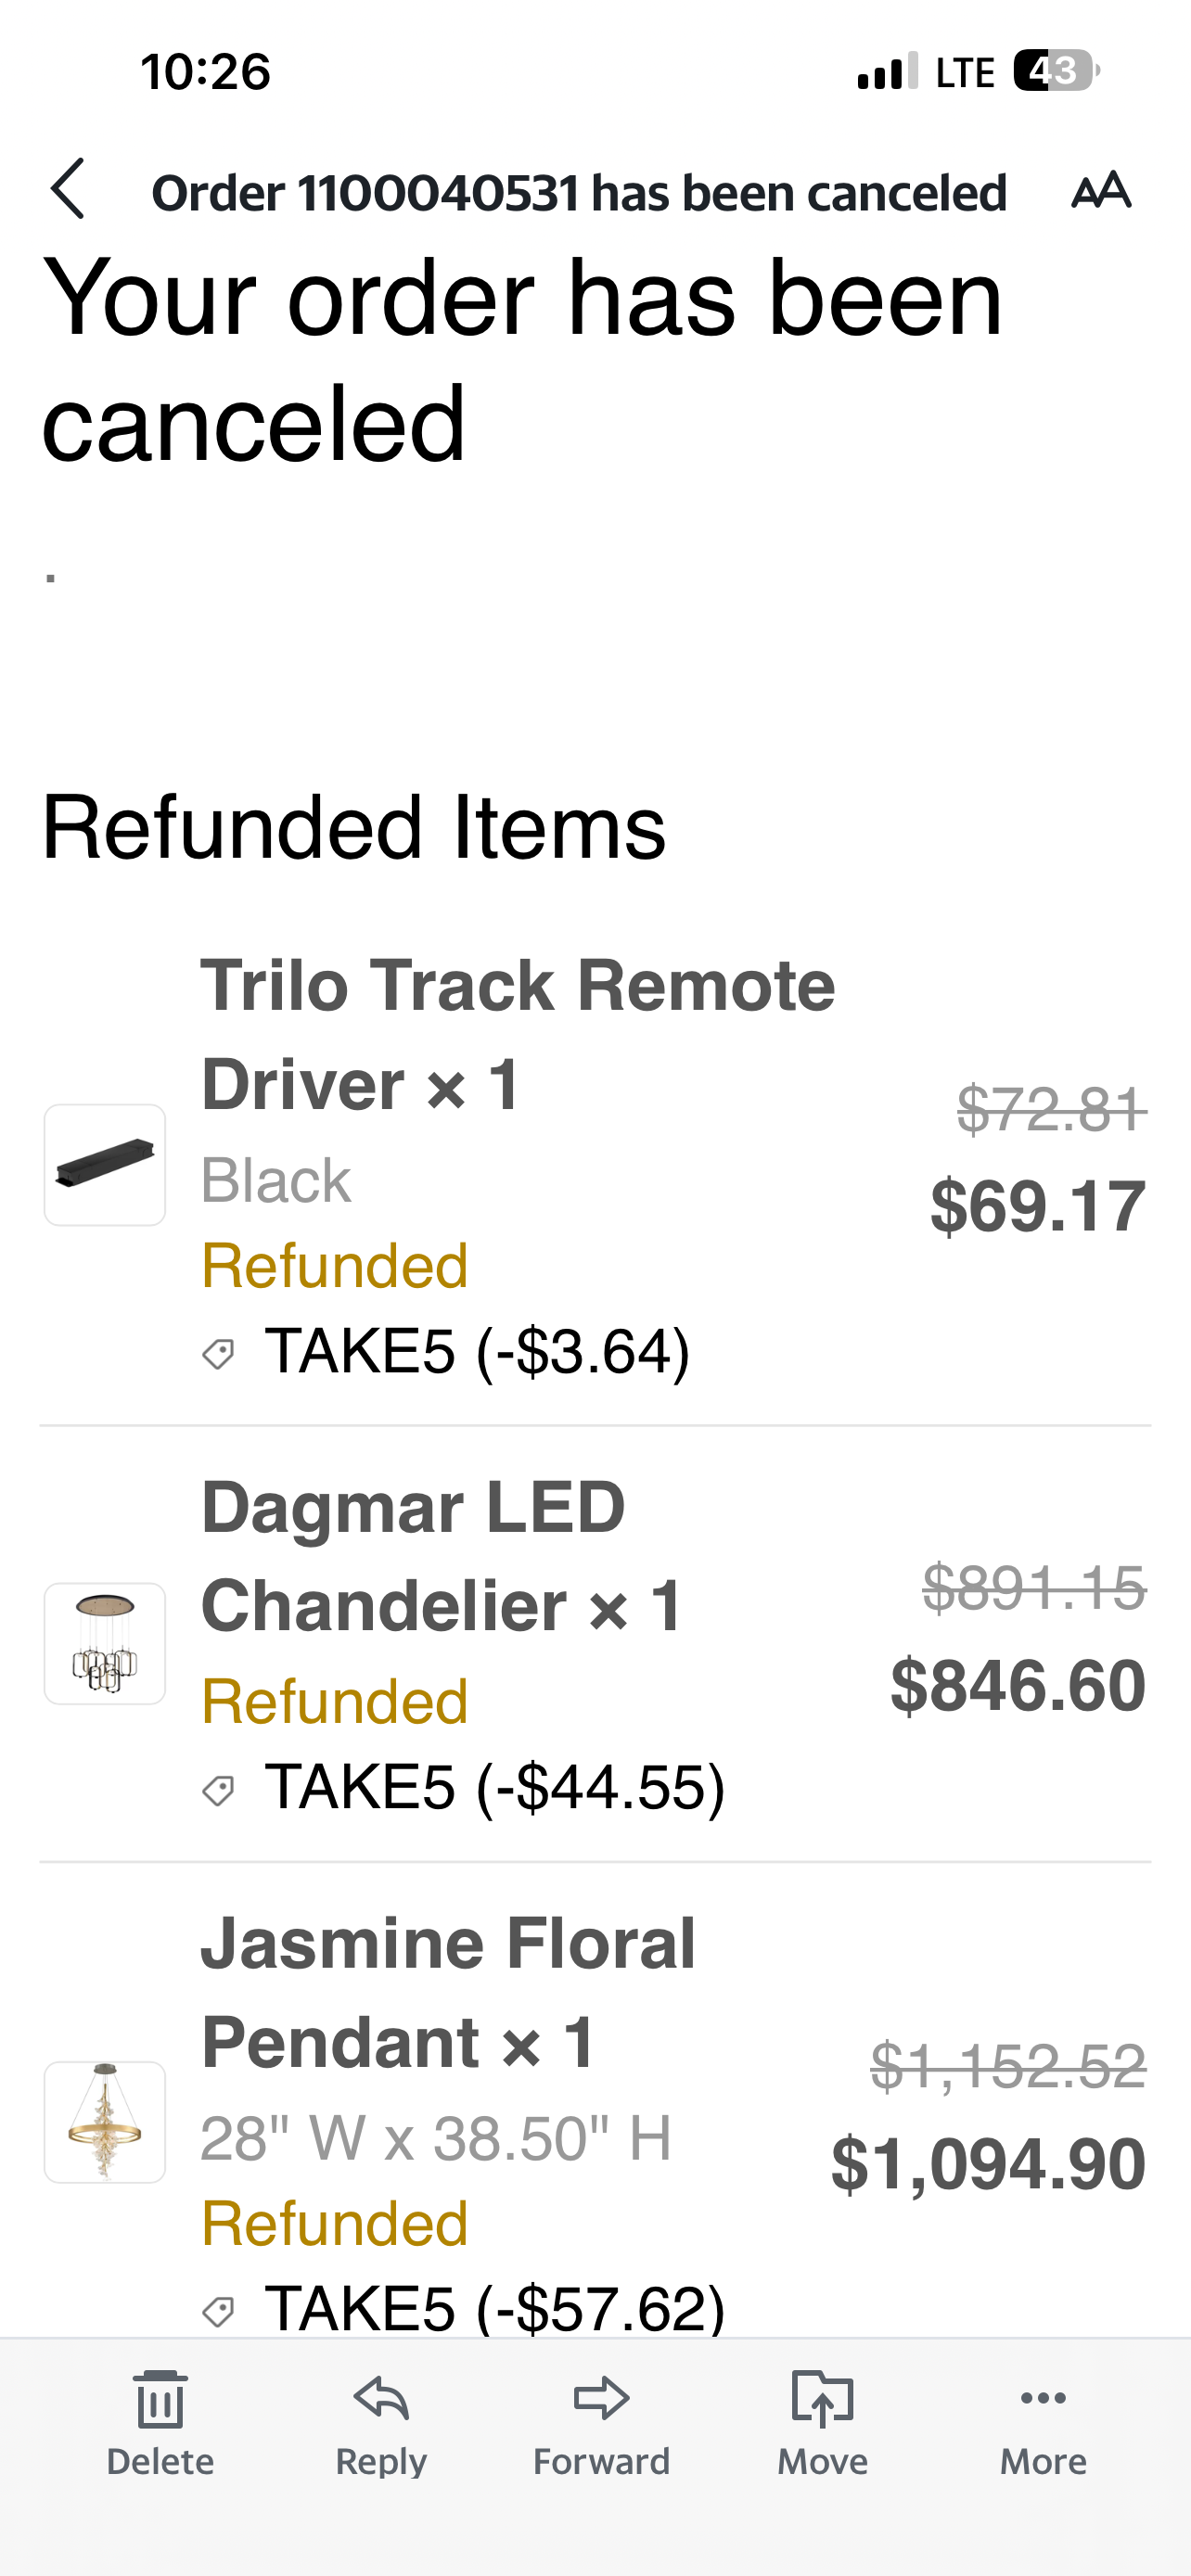Open the text size AA control

(x=1101, y=190)
